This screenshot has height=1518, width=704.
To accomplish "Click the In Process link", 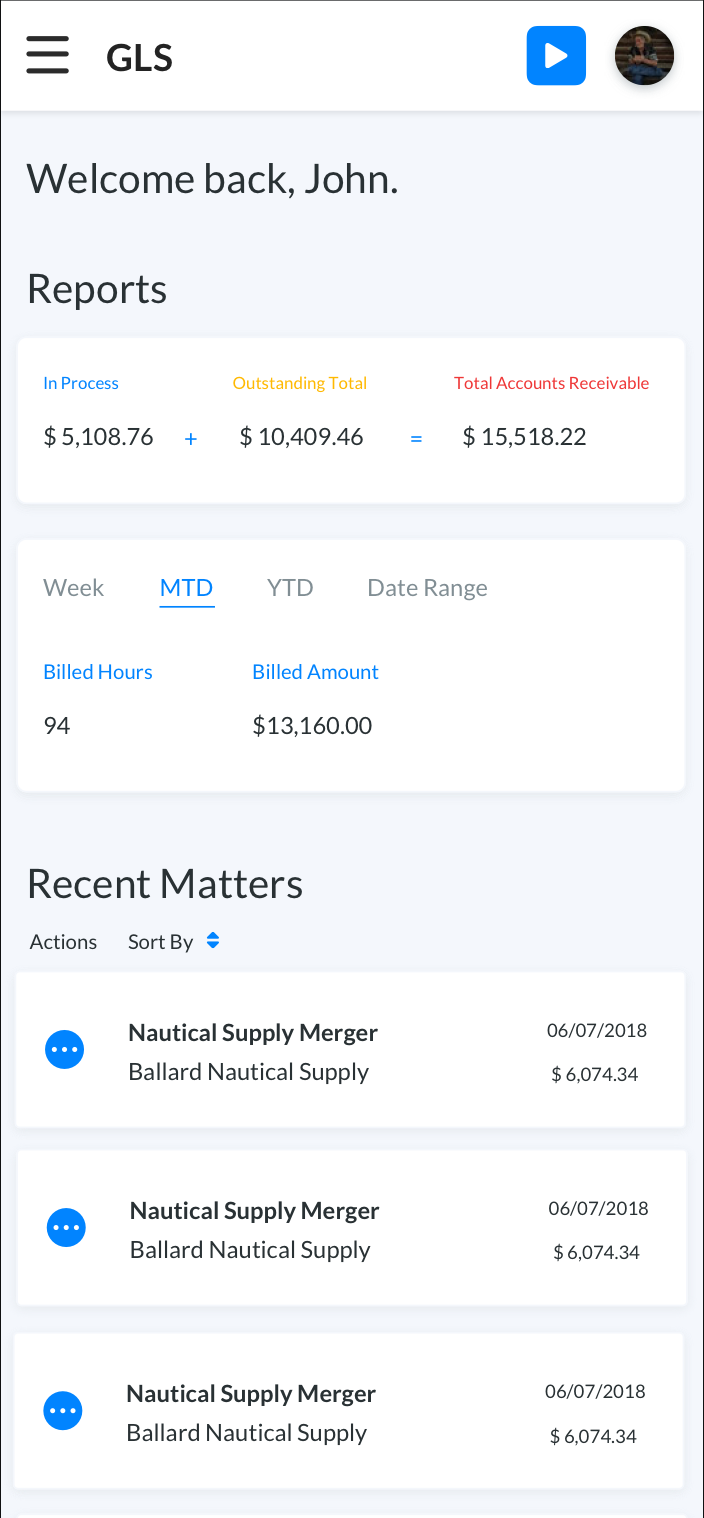I will [81, 383].
